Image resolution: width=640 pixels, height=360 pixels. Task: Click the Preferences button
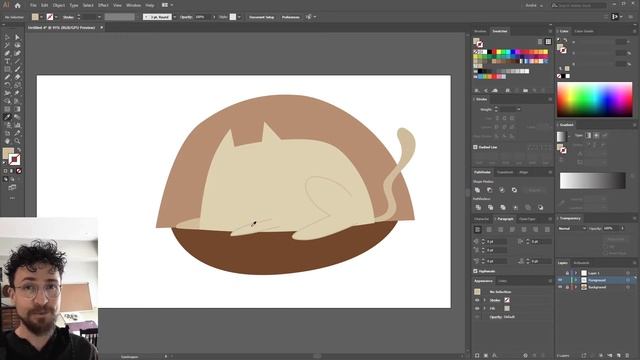291,17
